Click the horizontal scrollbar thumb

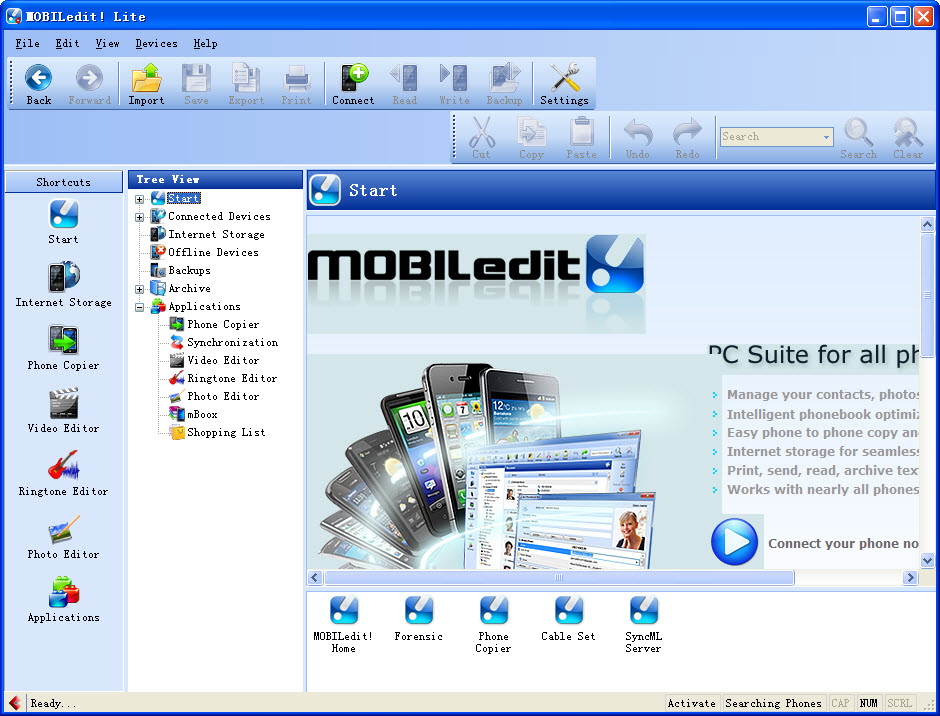(x=559, y=577)
